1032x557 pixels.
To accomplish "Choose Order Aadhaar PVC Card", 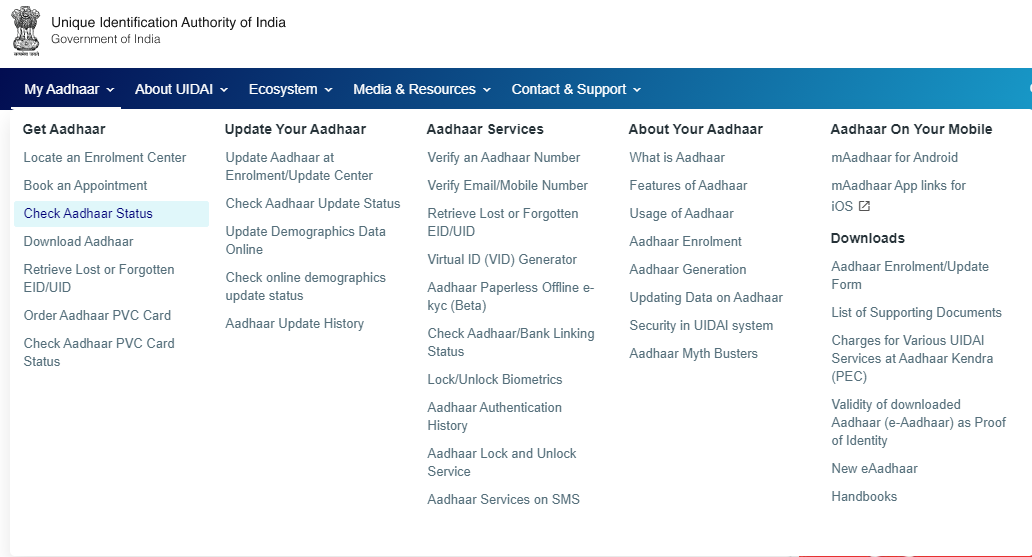I will [x=97, y=315].
